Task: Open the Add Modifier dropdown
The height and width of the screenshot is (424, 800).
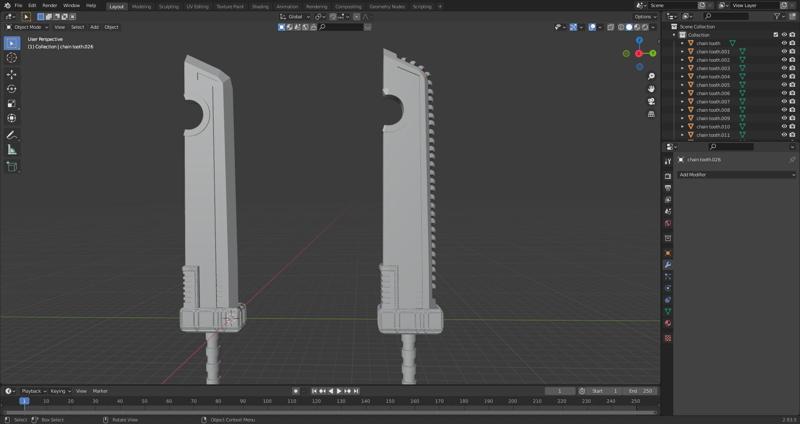Action: pos(736,175)
